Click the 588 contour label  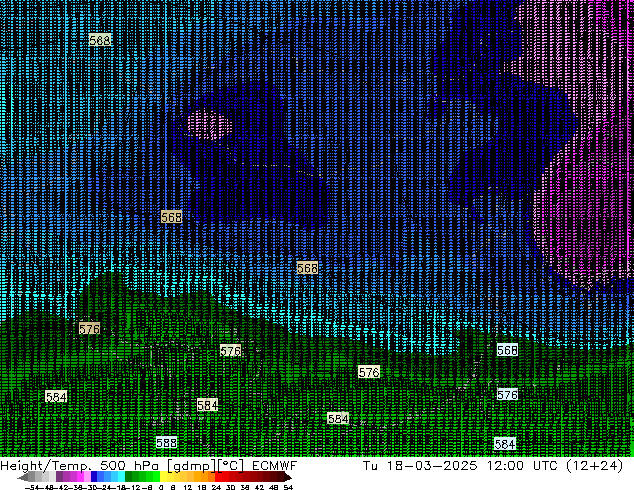point(166,443)
